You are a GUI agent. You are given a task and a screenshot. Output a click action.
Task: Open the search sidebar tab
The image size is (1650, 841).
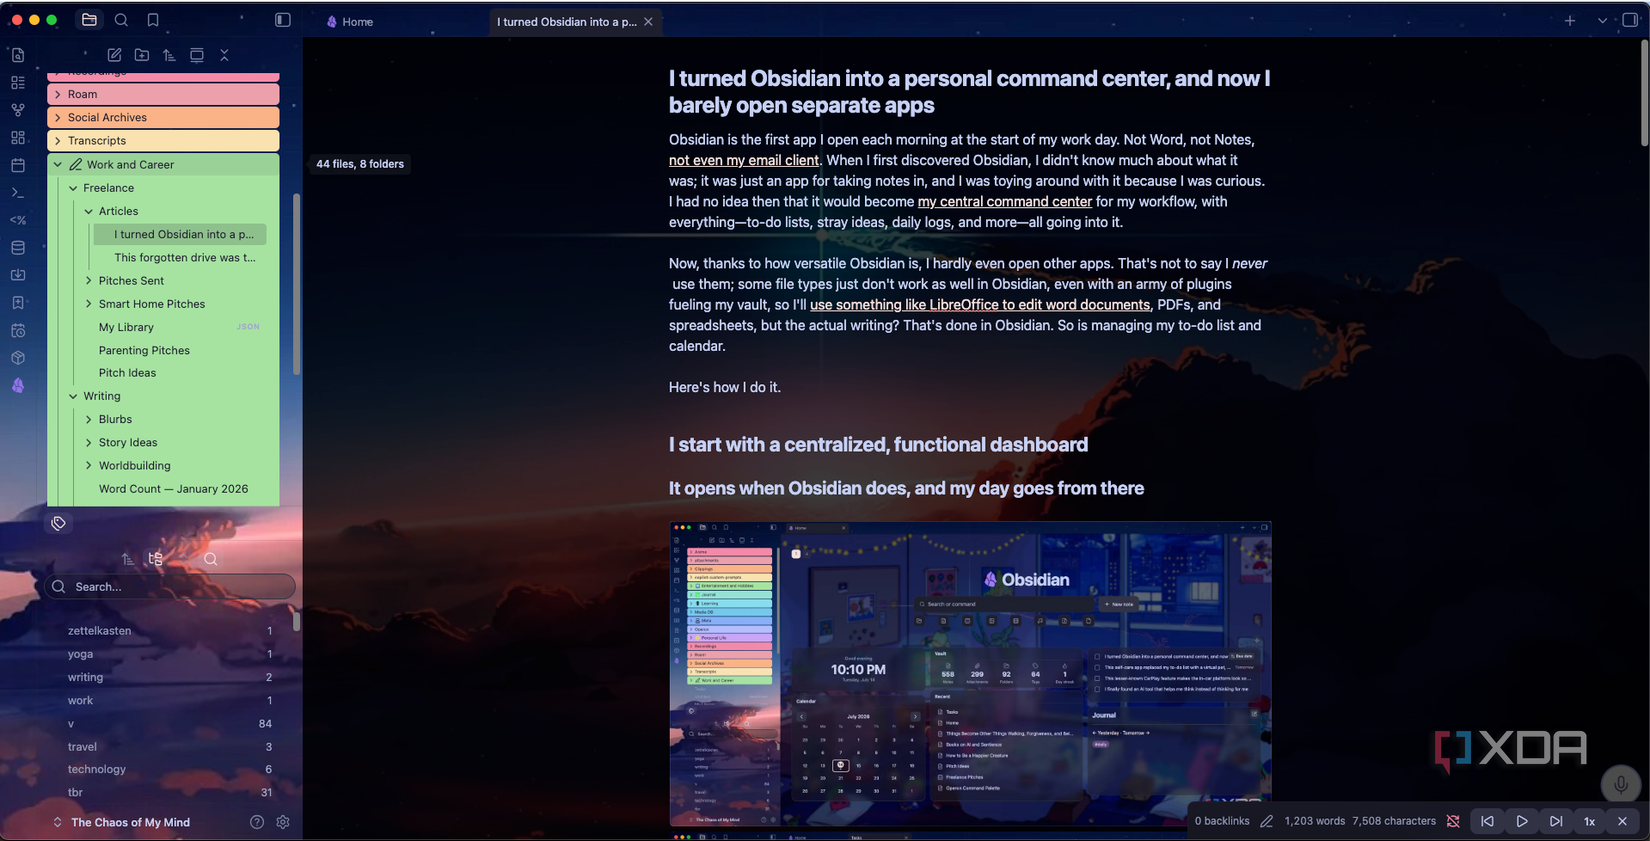(x=121, y=20)
